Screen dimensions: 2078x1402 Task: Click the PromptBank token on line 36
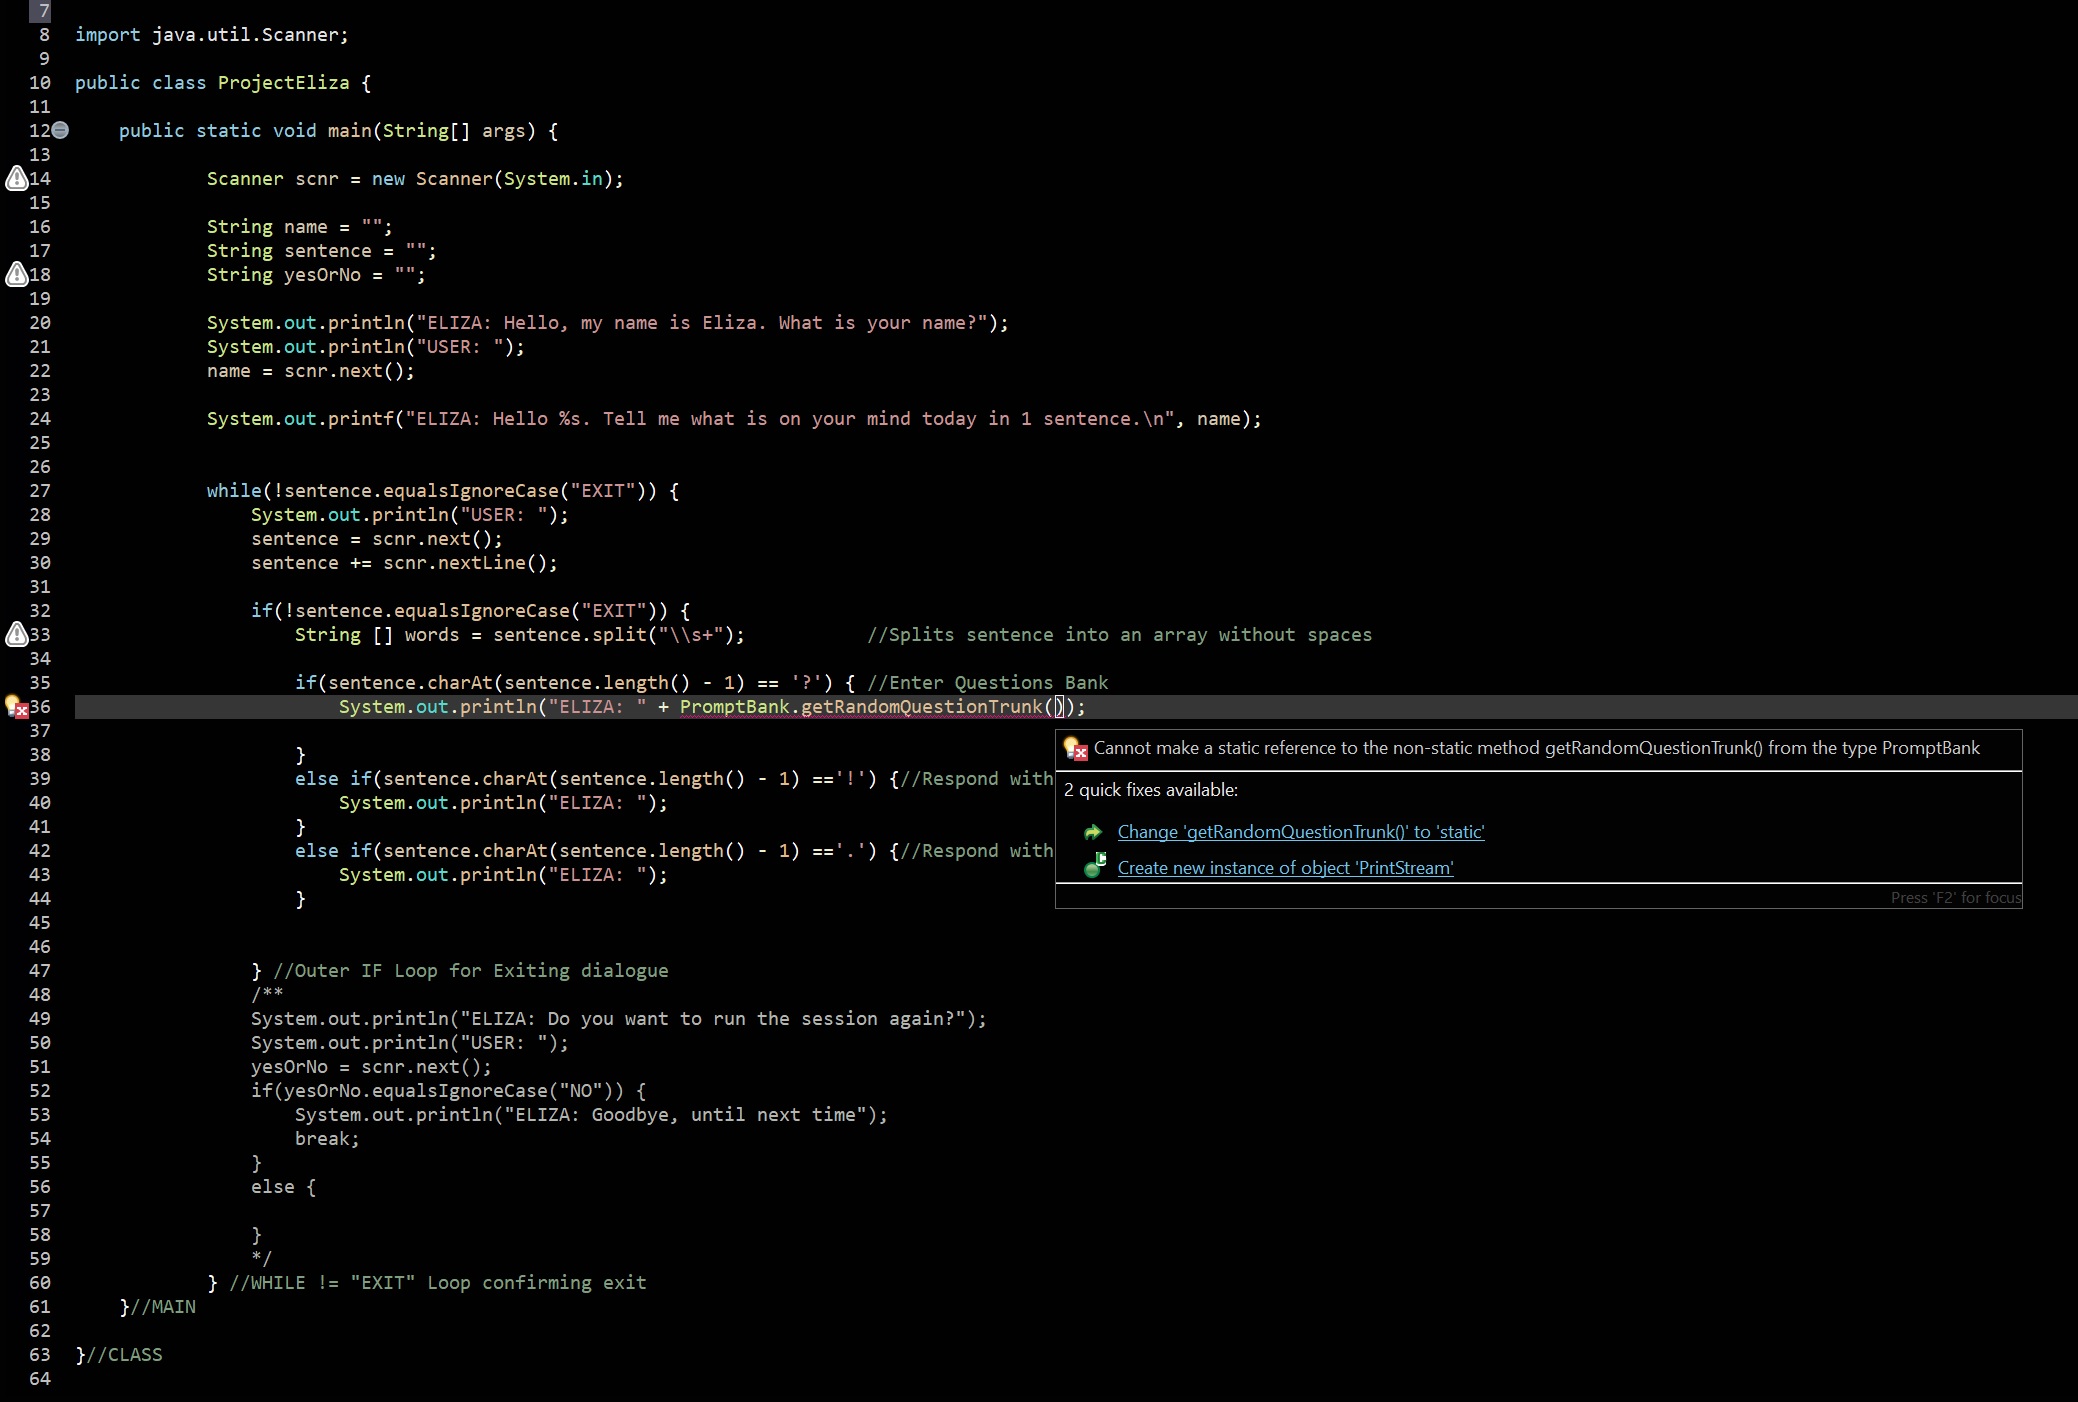click(733, 707)
